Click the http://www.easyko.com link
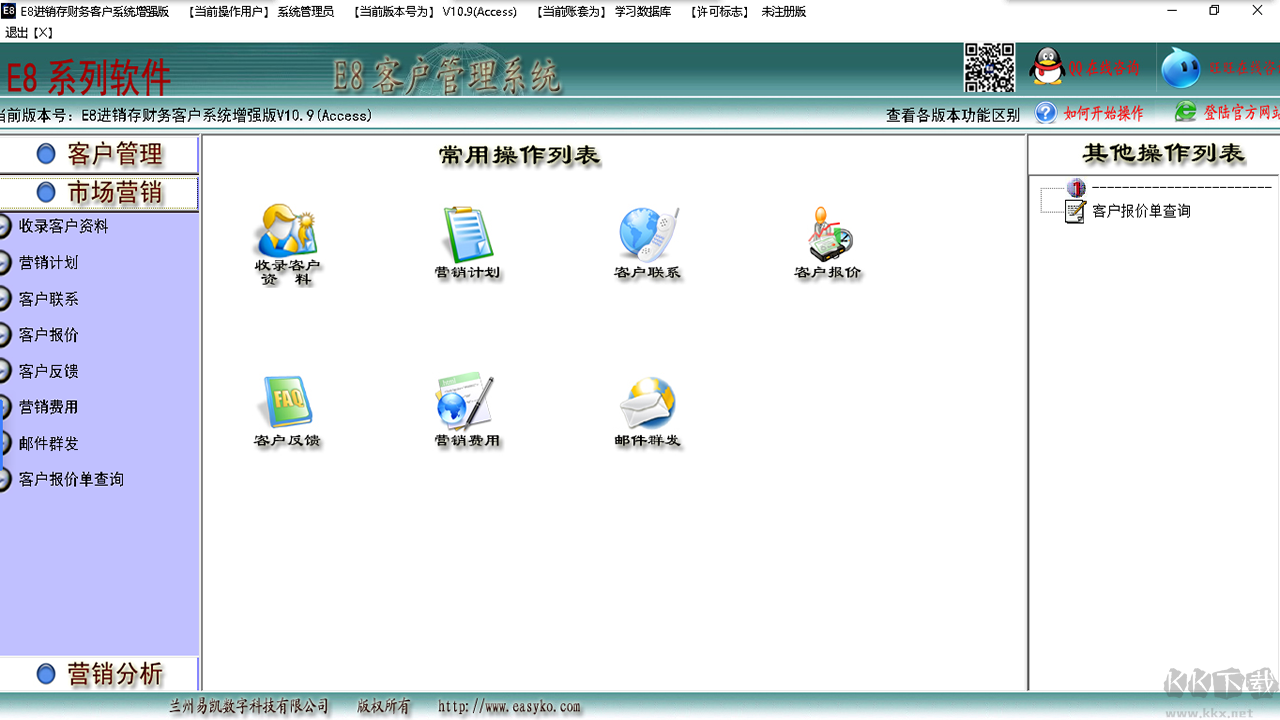This screenshot has height=720, width=1280. (x=509, y=706)
